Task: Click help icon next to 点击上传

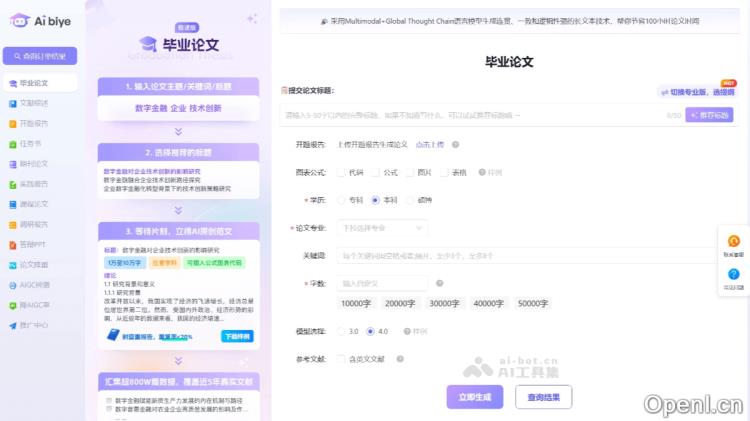Action: click(x=455, y=144)
